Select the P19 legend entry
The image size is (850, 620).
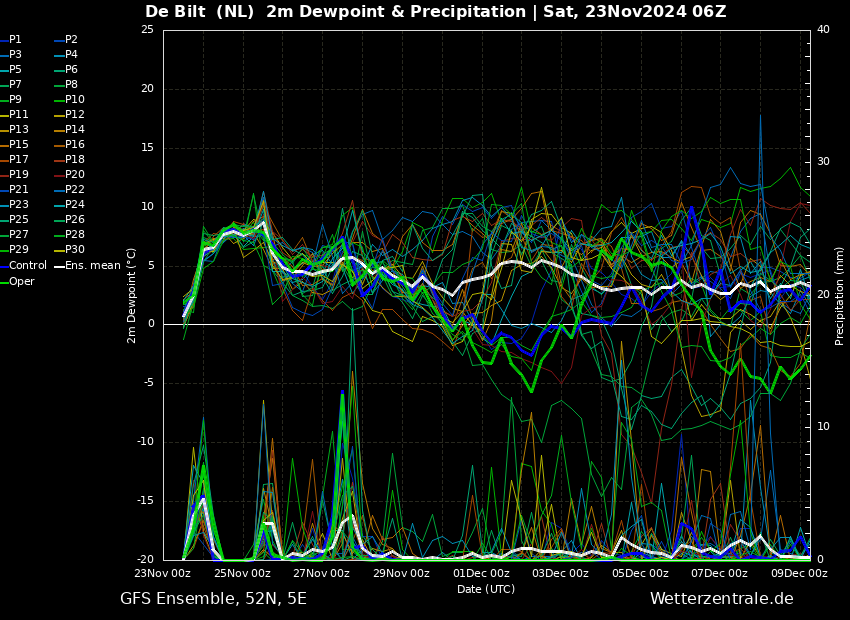[x=14, y=175]
